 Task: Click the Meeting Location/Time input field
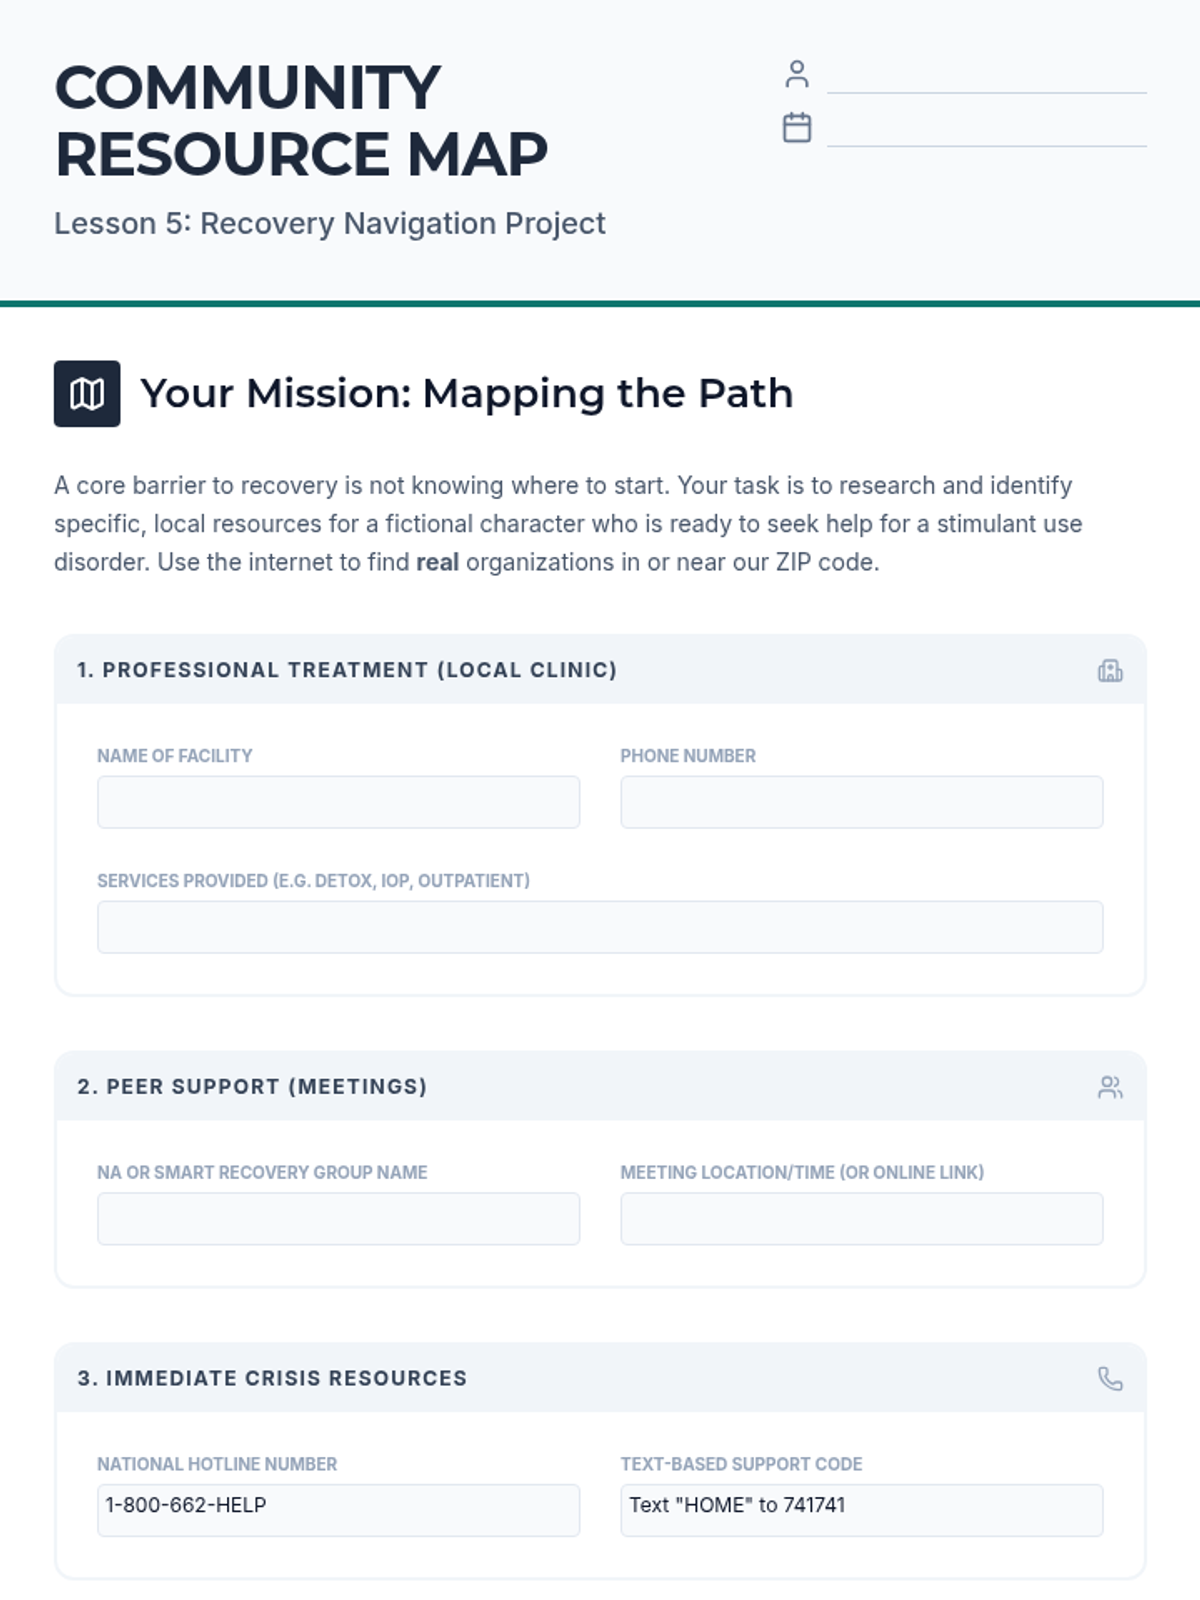click(861, 1218)
